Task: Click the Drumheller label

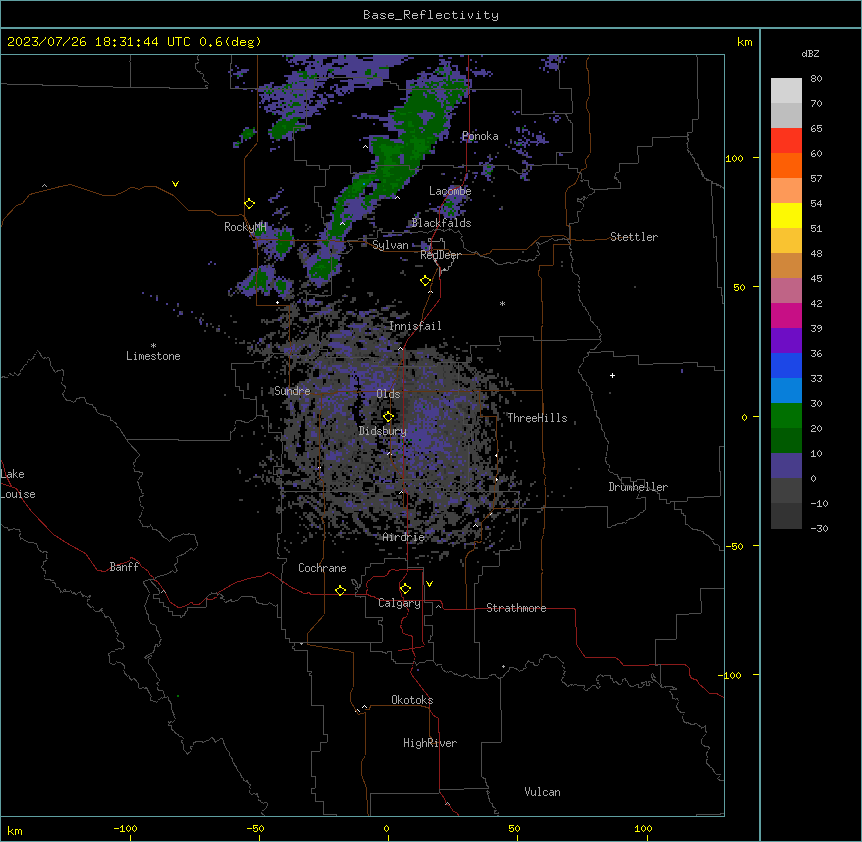Action: click(638, 487)
